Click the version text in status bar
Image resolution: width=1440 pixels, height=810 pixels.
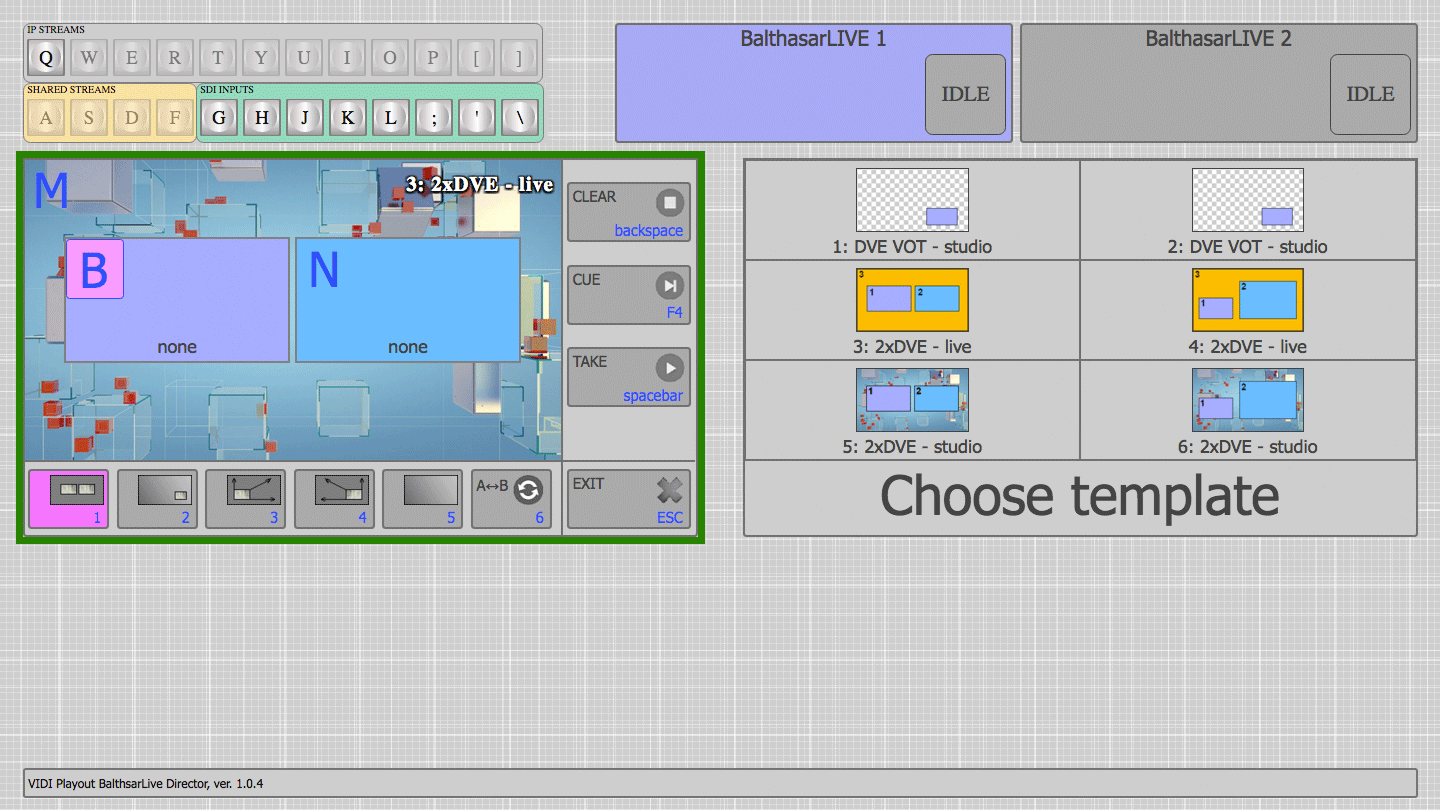146,784
